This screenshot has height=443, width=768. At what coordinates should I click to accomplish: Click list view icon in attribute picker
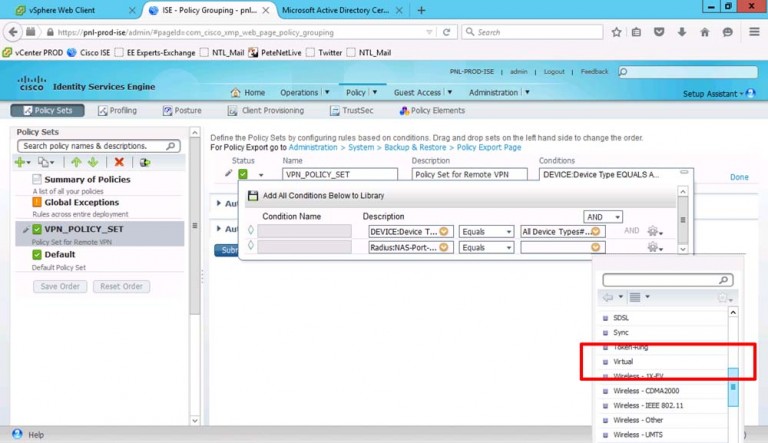[635, 297]
